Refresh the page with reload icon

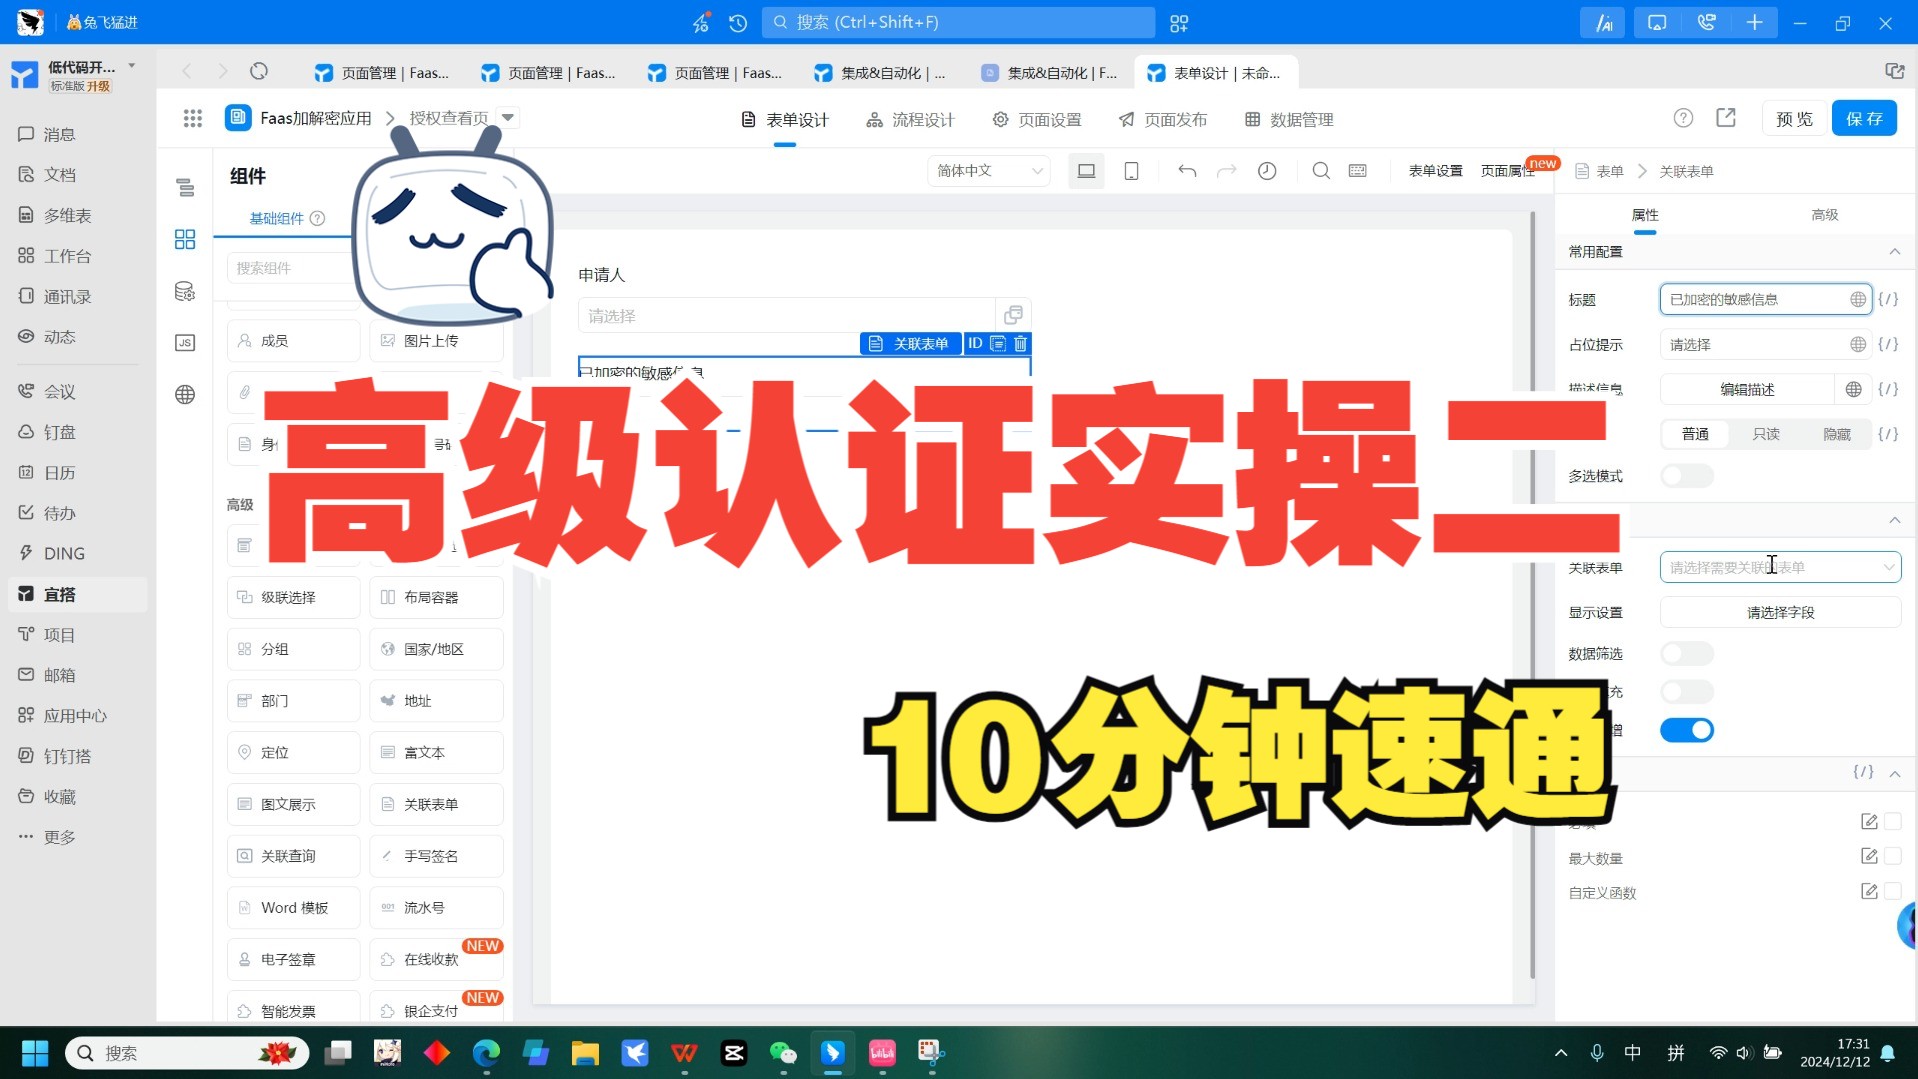click(259, 72)
